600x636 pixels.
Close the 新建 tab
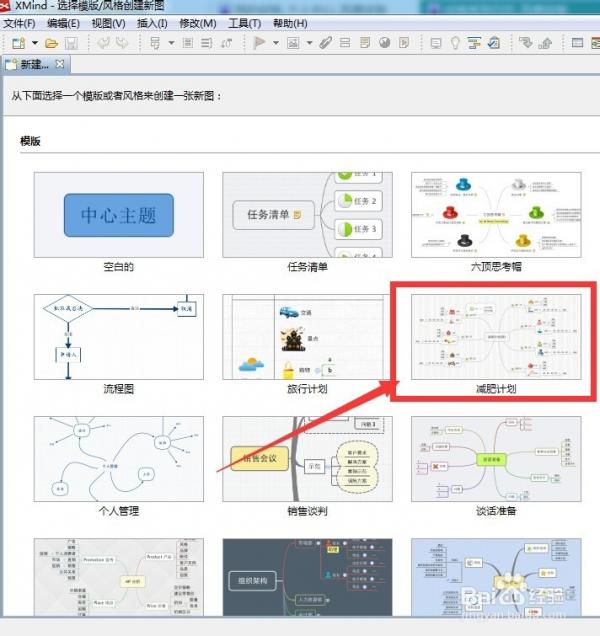60,64
